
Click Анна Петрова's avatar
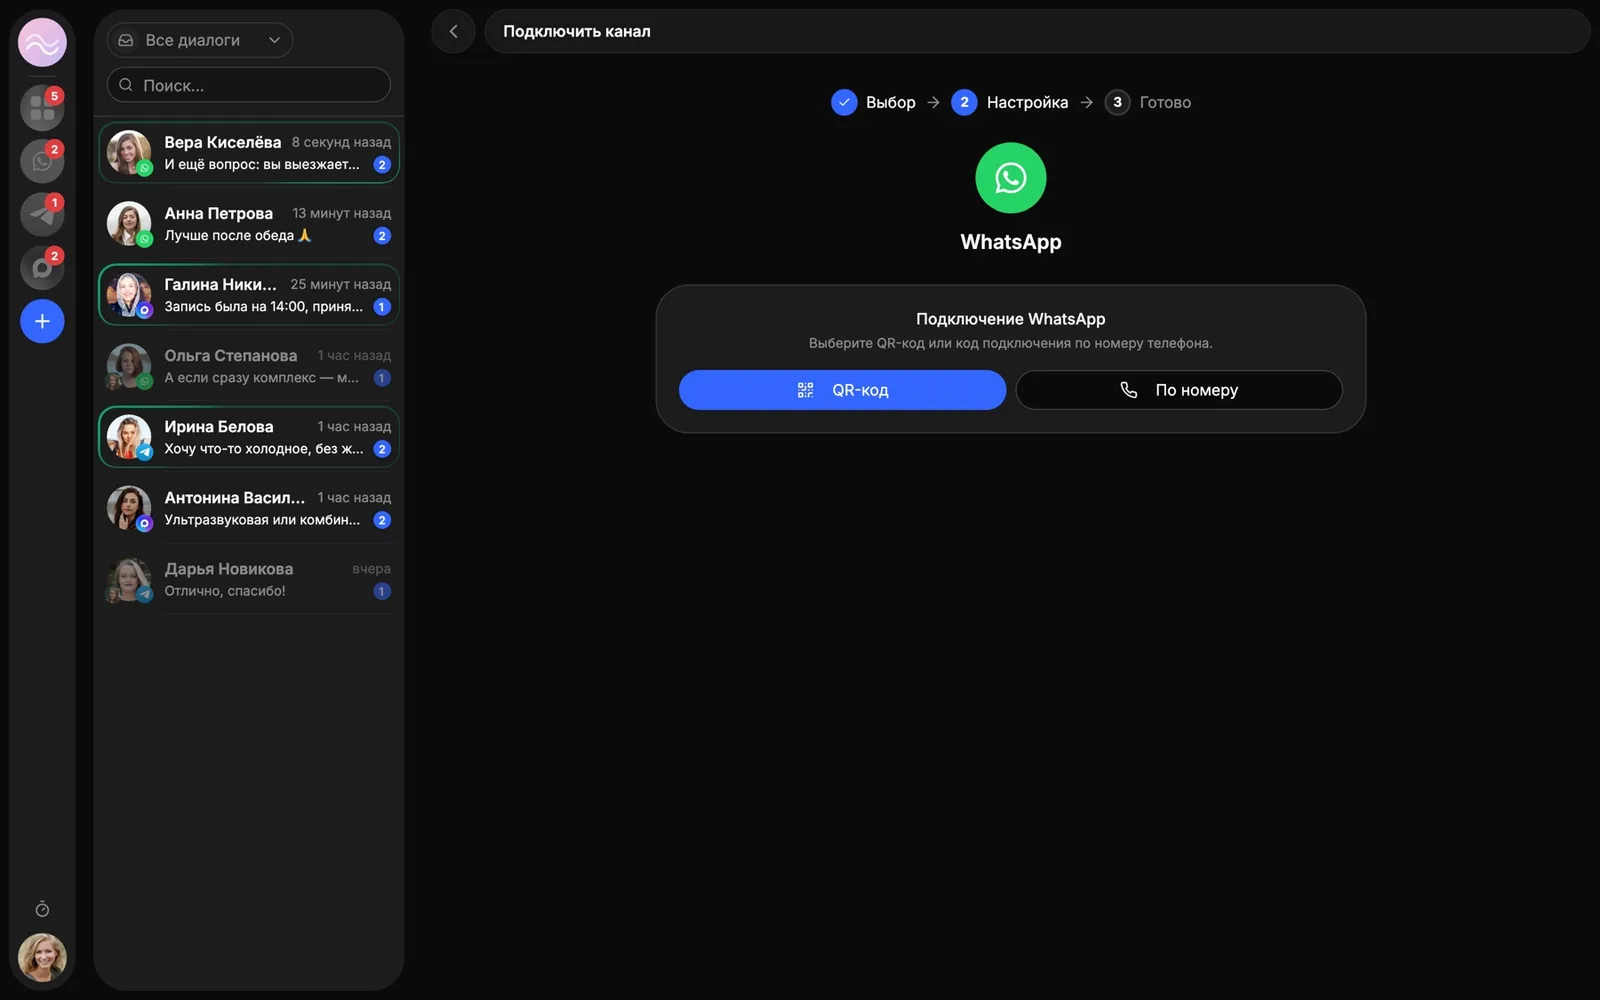pos(129,224)
